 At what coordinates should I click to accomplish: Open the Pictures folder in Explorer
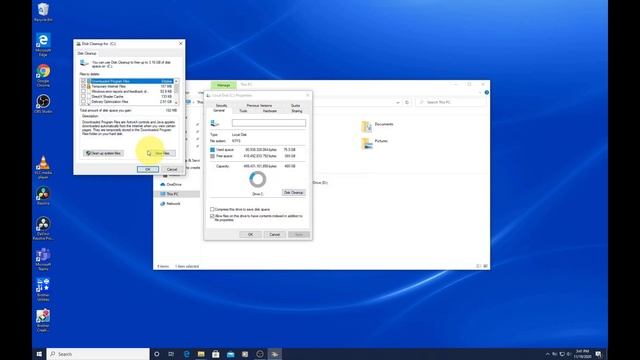click(x=375, y=143)
